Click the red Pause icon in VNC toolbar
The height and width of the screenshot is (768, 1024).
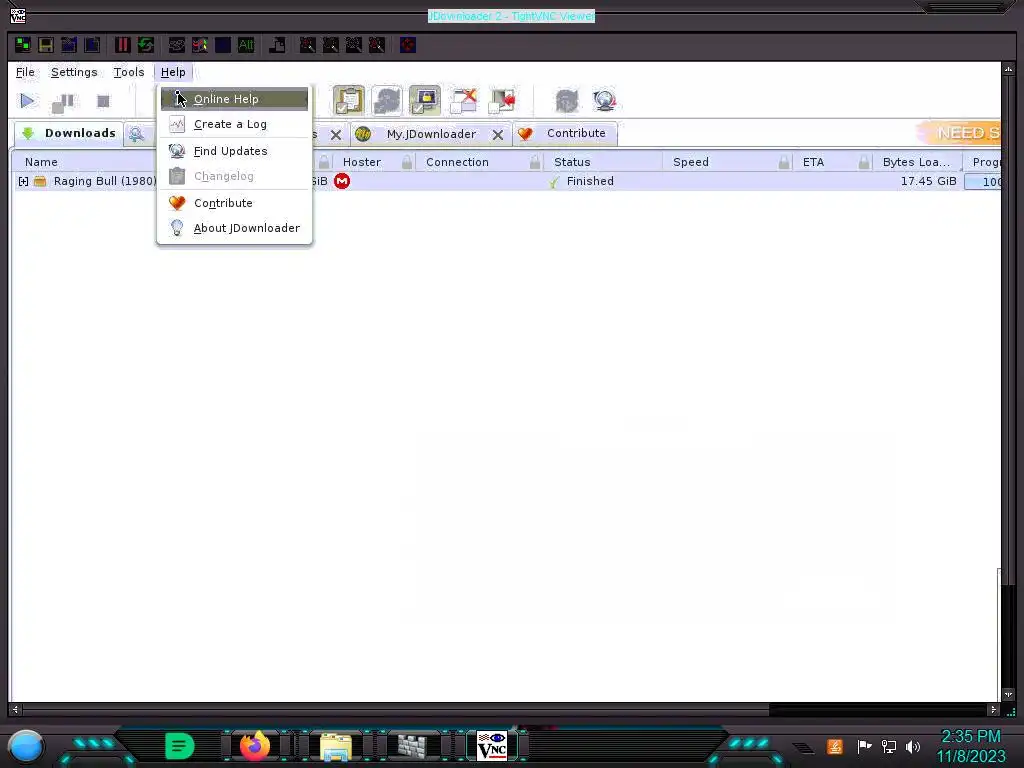click(122, 45)
